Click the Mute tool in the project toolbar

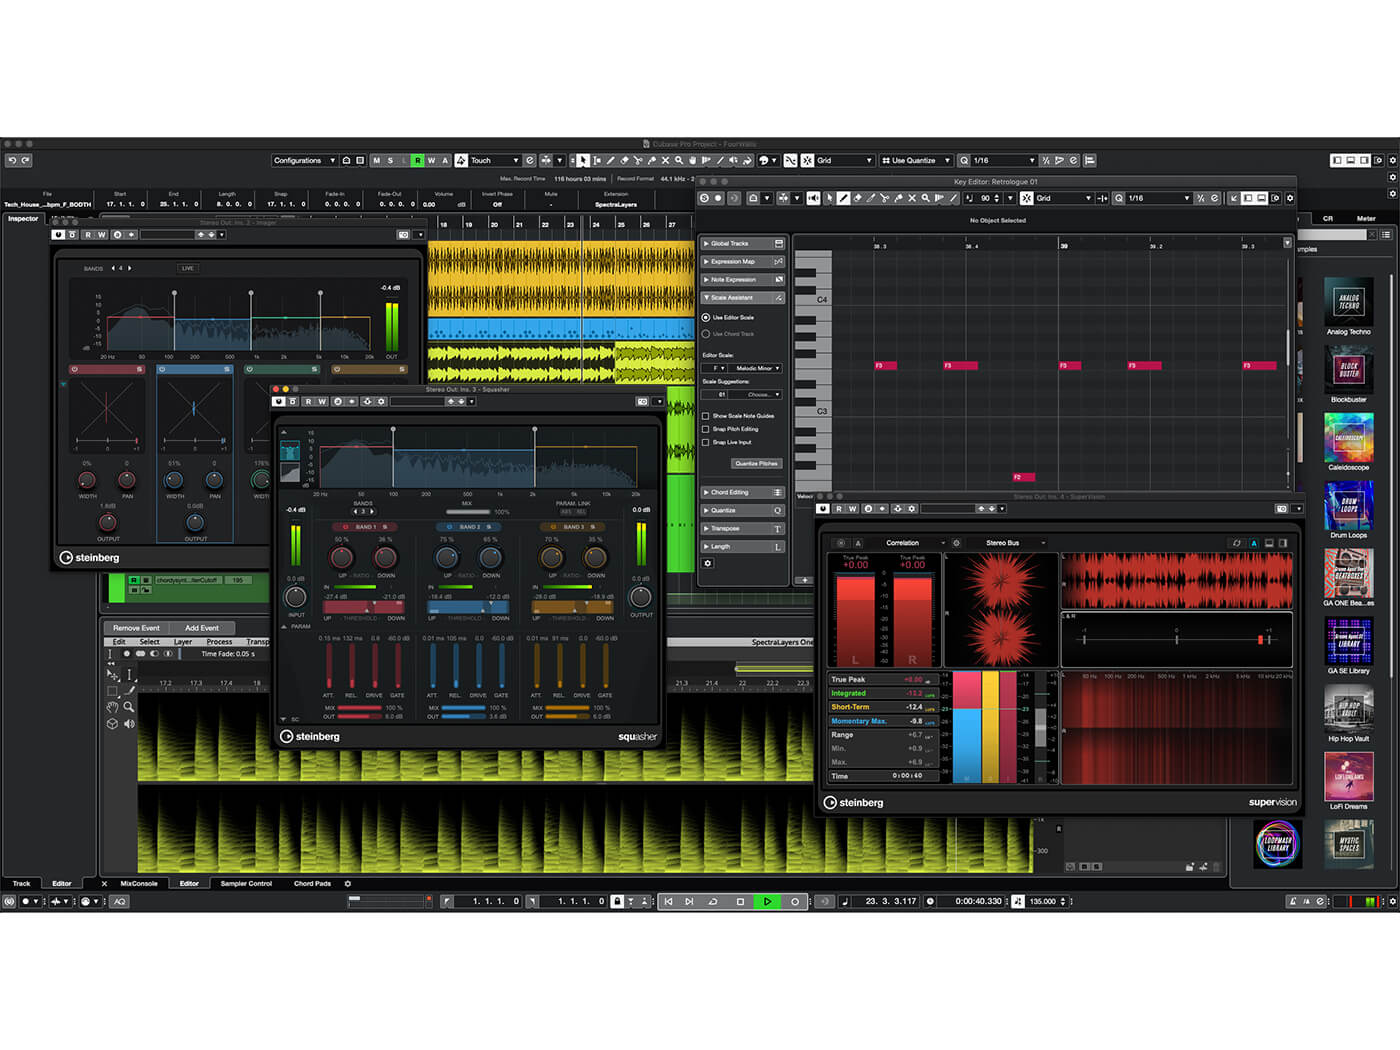666,160
